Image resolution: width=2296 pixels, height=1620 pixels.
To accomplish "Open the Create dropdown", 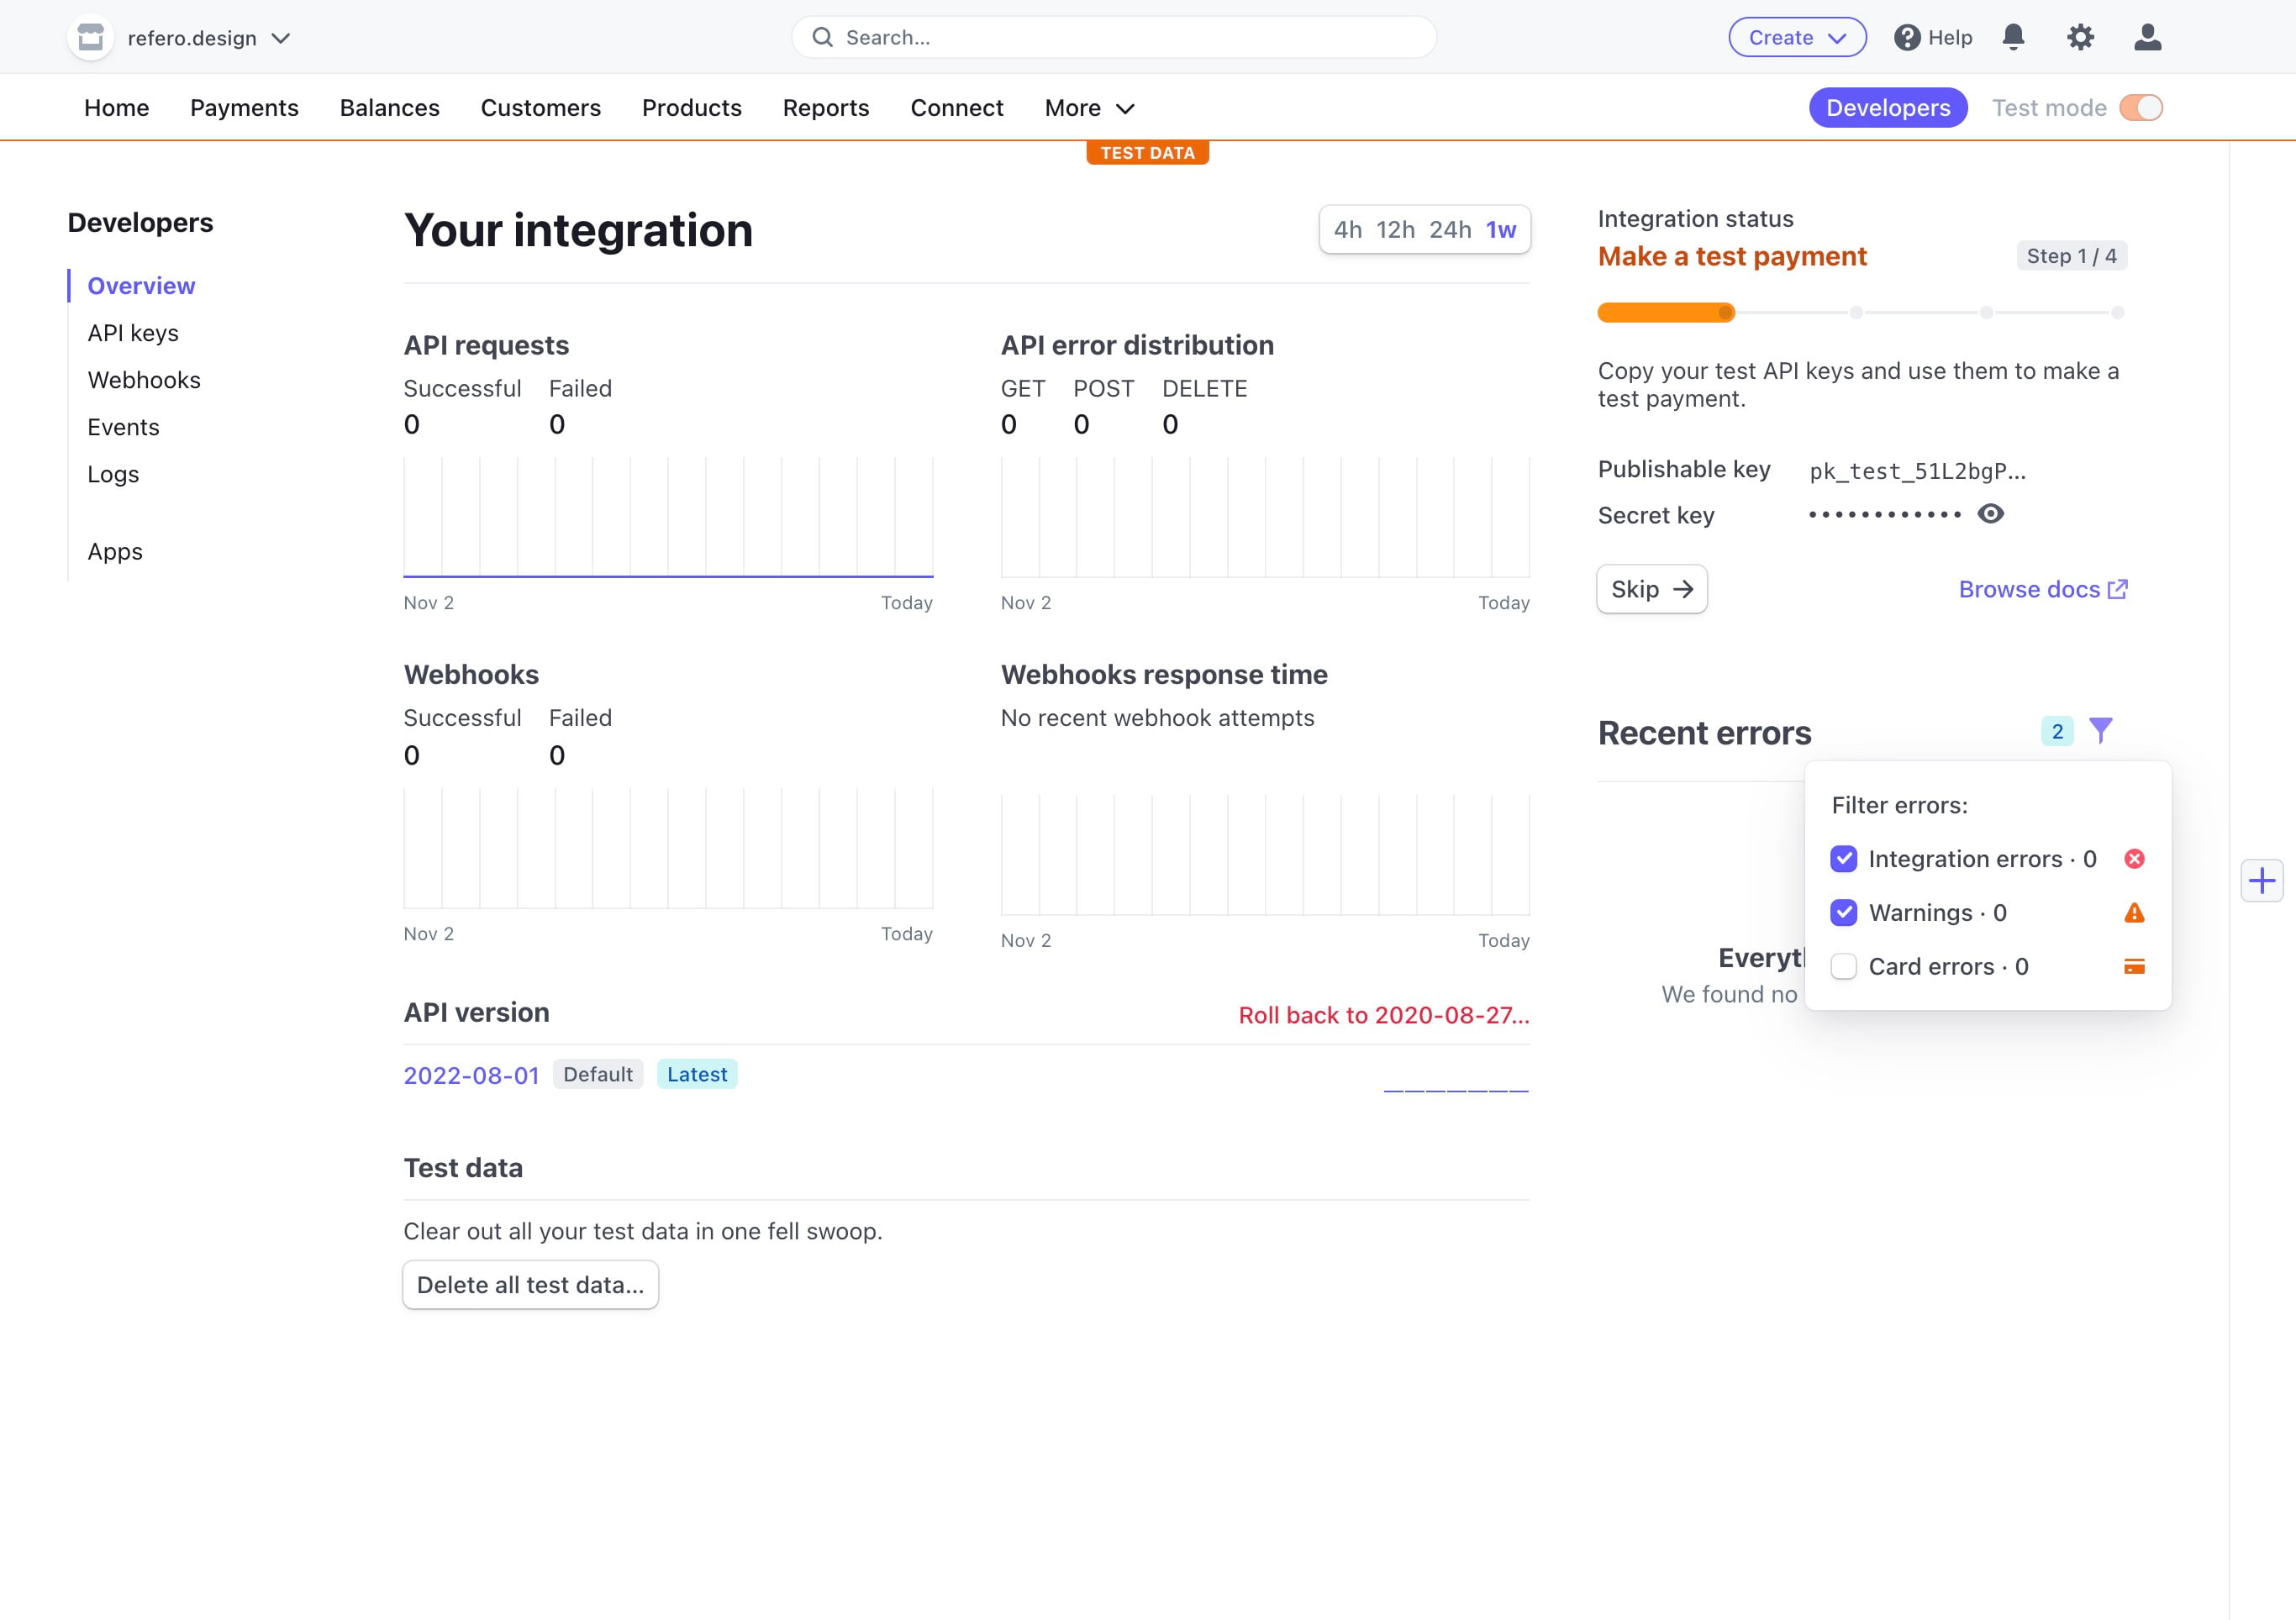I will [1797, 38].
